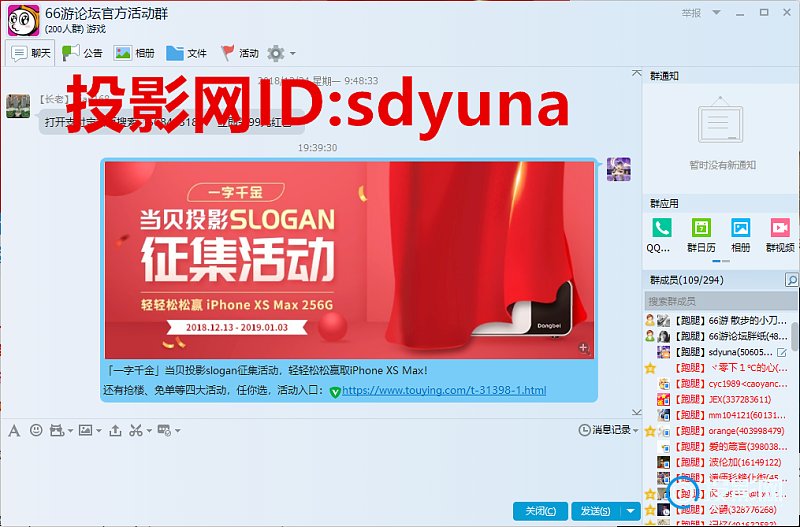800x527 pixels.
Task: Open the touying.com activity link
Action: [x=444, y=390]
